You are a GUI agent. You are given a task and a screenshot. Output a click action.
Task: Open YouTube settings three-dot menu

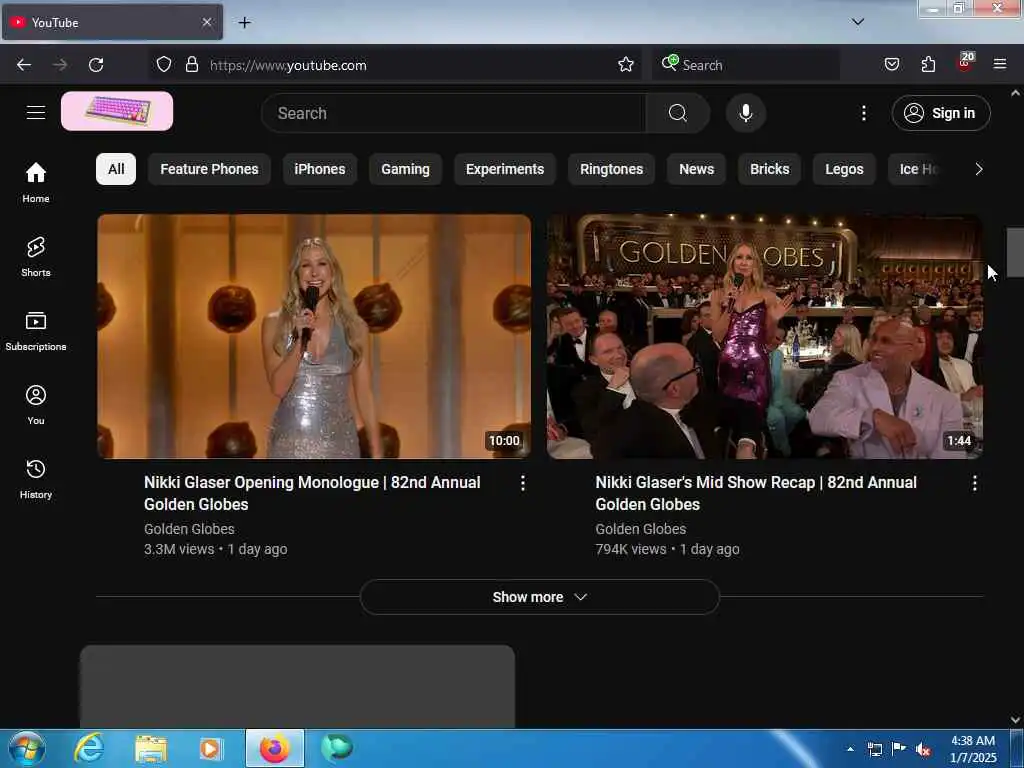point(863,113)
